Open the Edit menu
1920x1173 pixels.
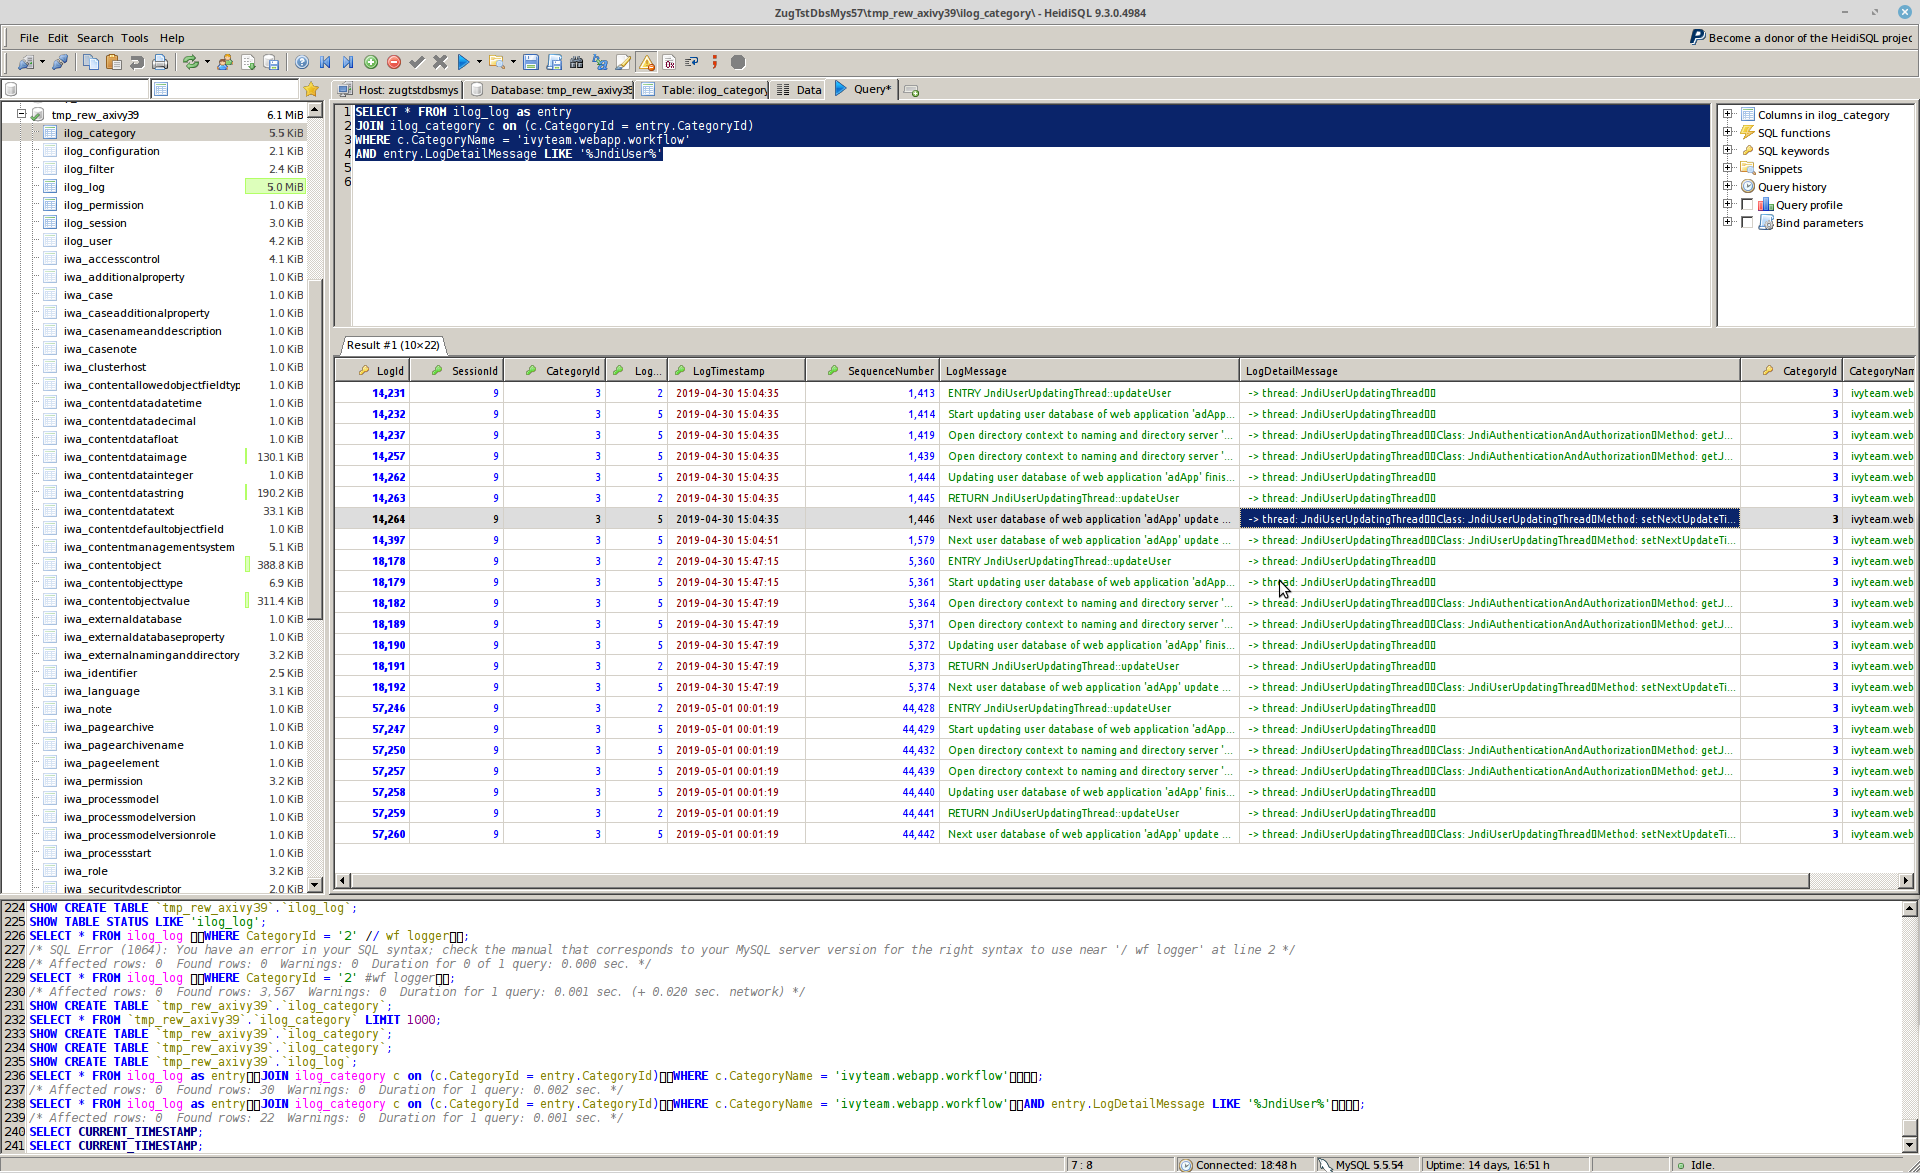(x=58, y=38)
